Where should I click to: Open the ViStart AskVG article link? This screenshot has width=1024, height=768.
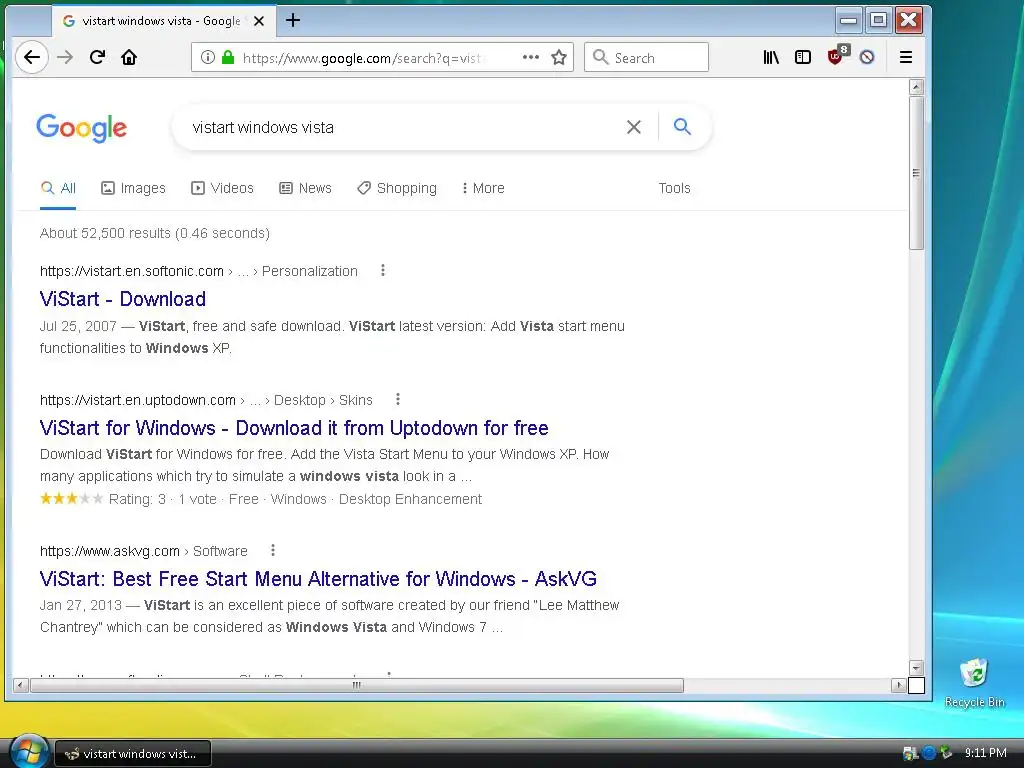point(318,579)
